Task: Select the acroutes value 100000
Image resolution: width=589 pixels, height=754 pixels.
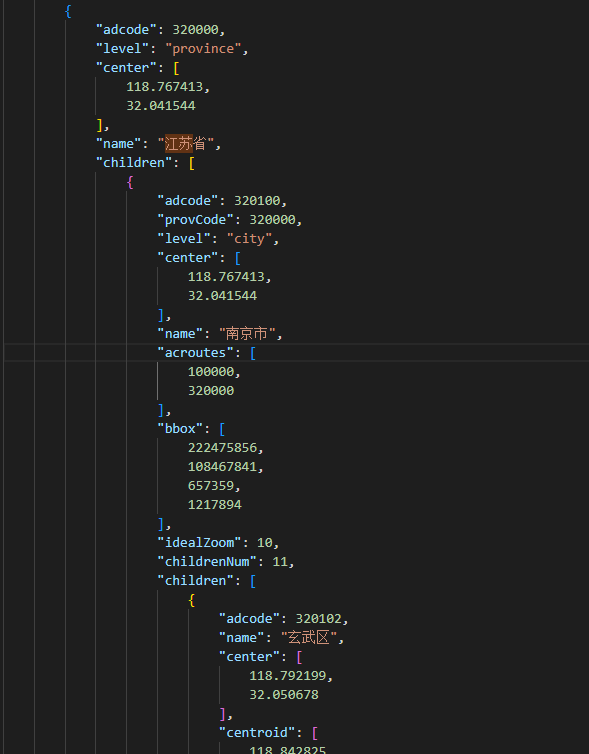Action: [x=211, y=372]
